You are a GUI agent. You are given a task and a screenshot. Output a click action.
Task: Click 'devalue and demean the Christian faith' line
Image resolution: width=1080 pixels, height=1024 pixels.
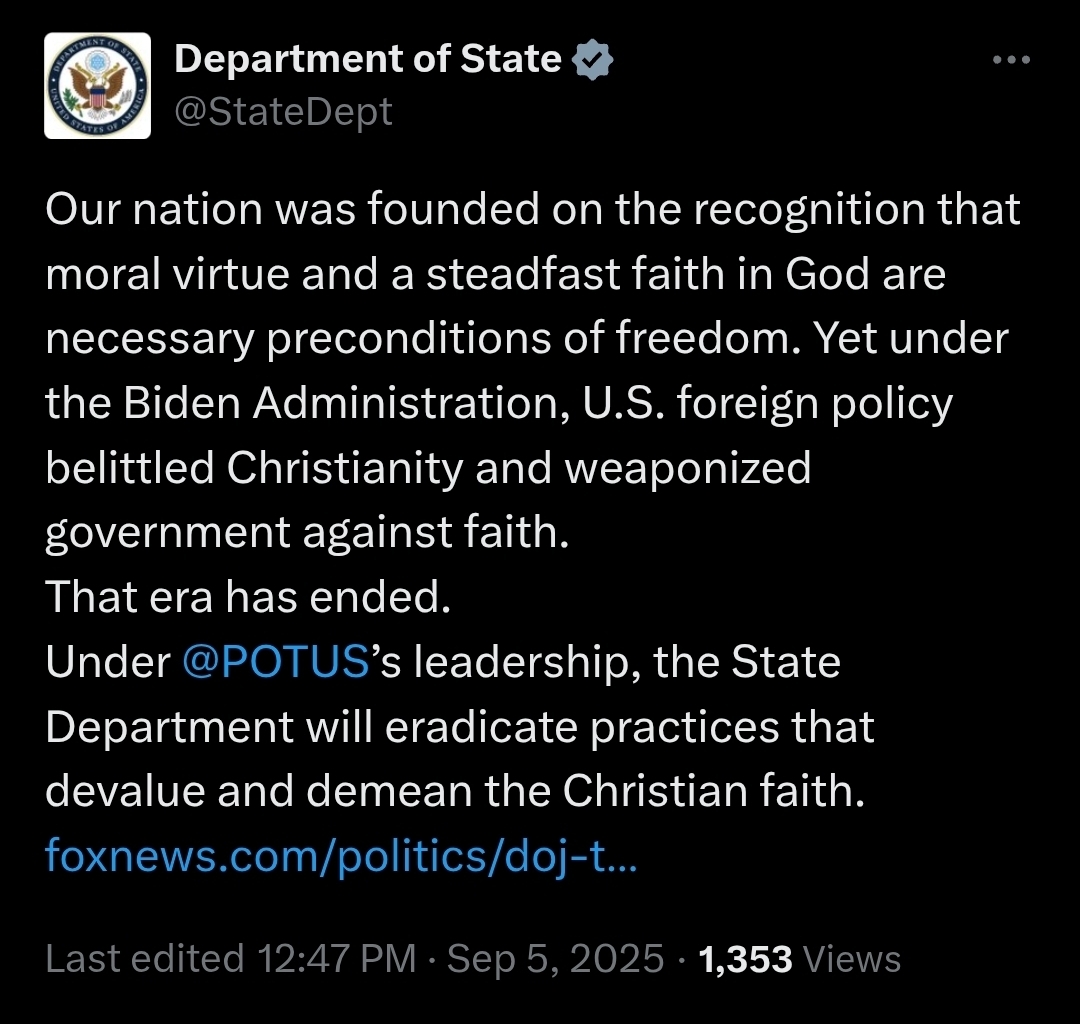tap(453, 792)
